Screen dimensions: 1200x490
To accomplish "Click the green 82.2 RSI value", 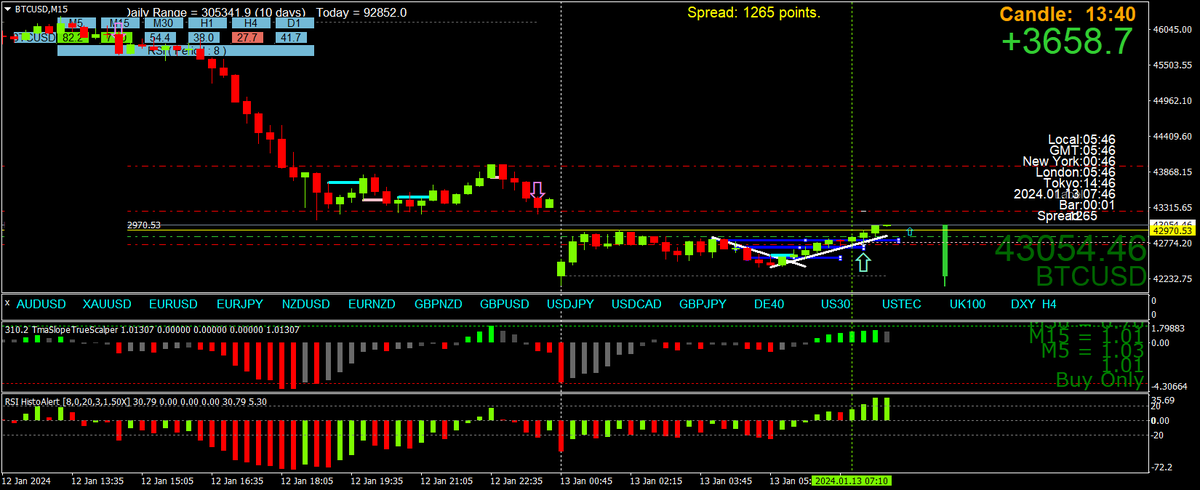I will pos(72,37).
